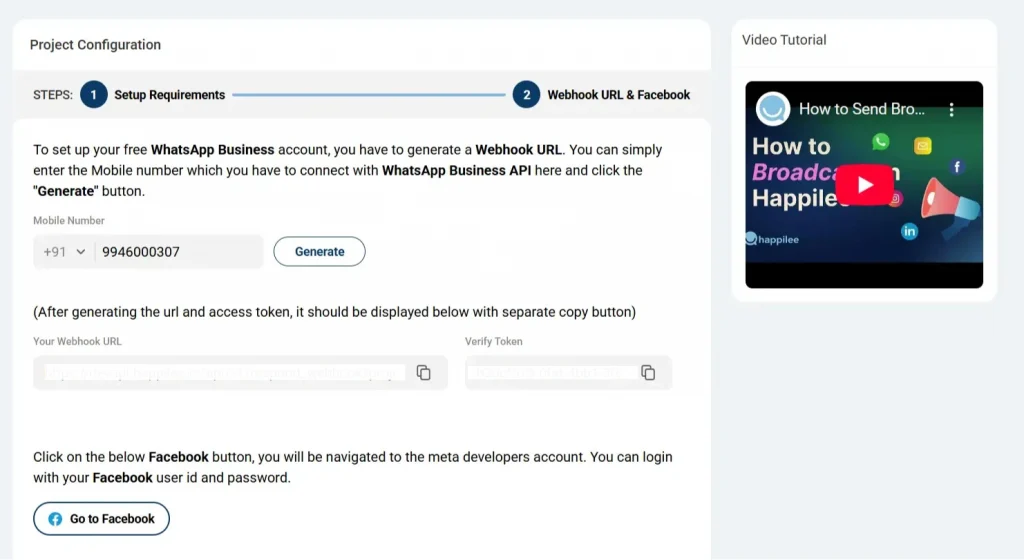This screenshot has height=560, width=1024.
Task: Click the happilee logo watermark in the video
Action: [774, 239]
